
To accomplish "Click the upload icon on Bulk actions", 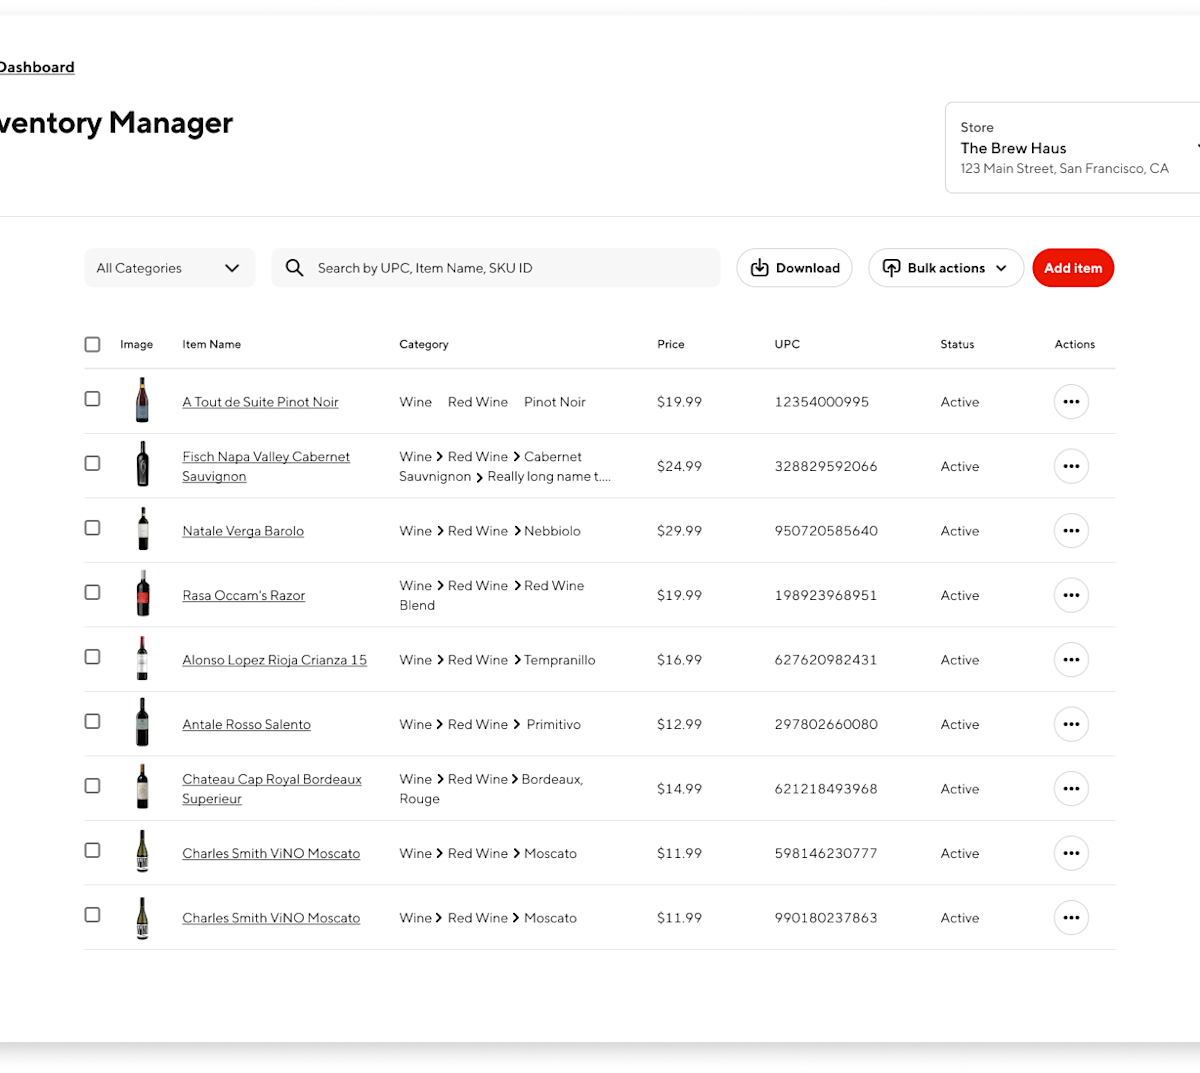I will click(x=889, y=267).
